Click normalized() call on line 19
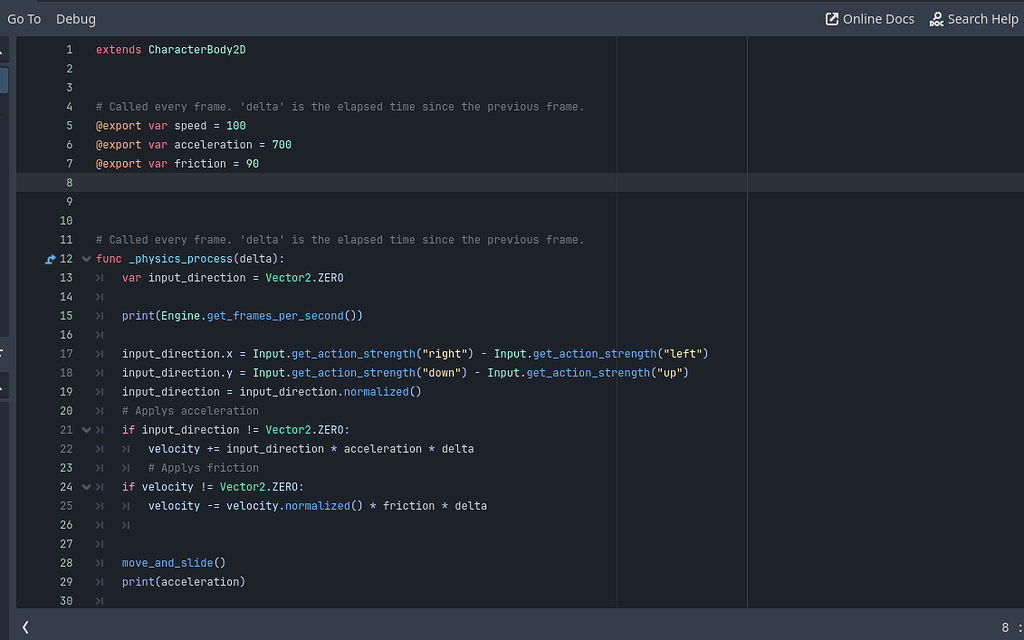Screen dimensions: 1024x640 click(383, 392)
